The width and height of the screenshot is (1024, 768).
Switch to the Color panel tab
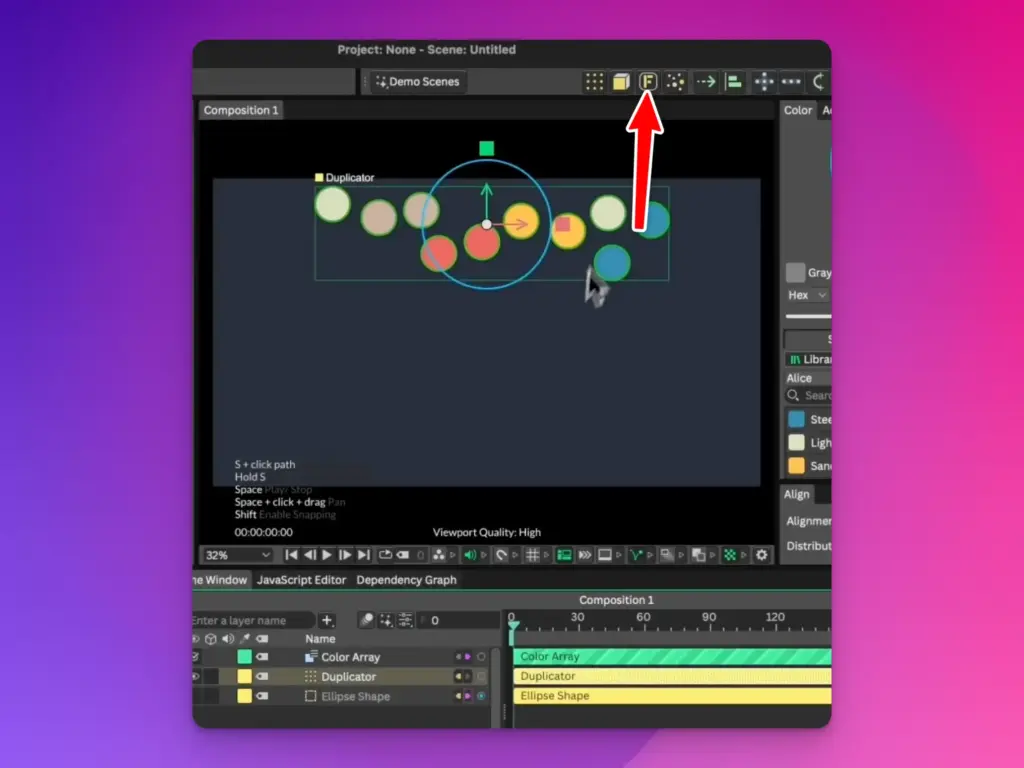[x=797, y=110]
